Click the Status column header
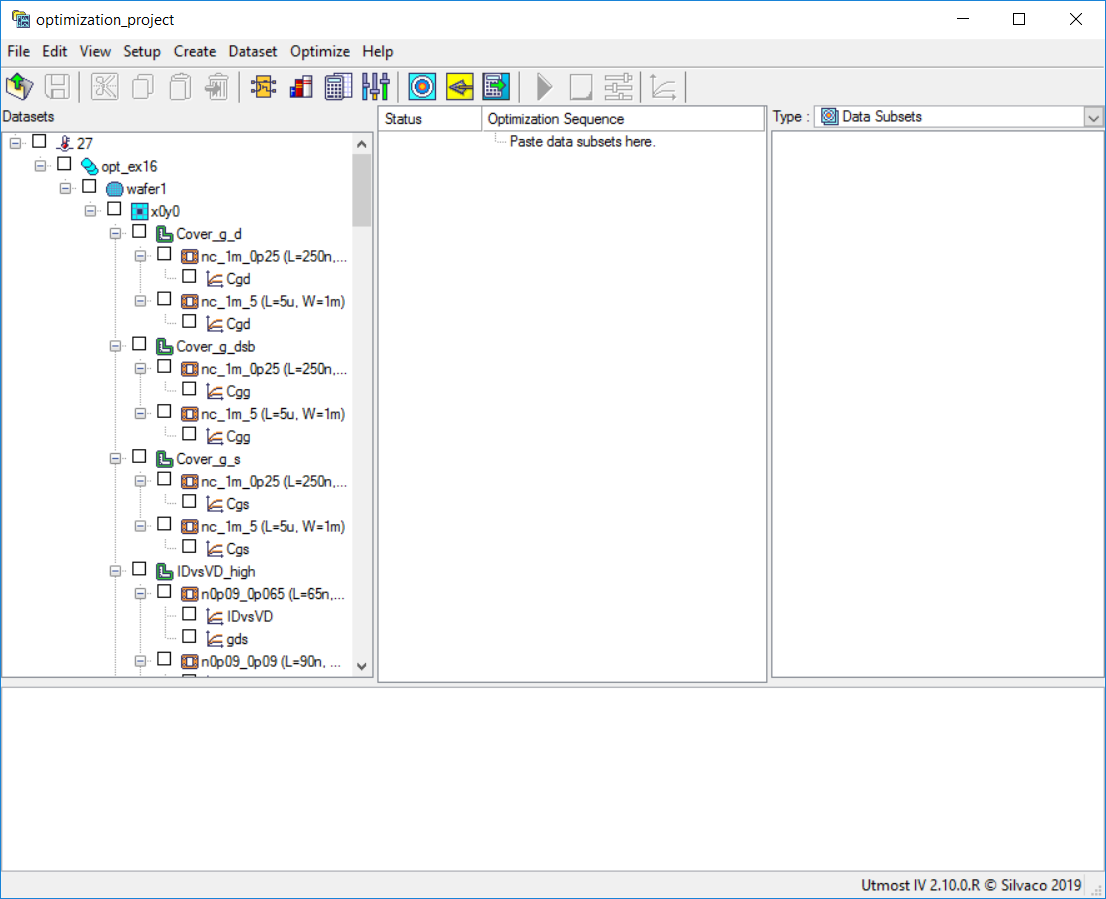1106x899 pixels. pos(430,119)
